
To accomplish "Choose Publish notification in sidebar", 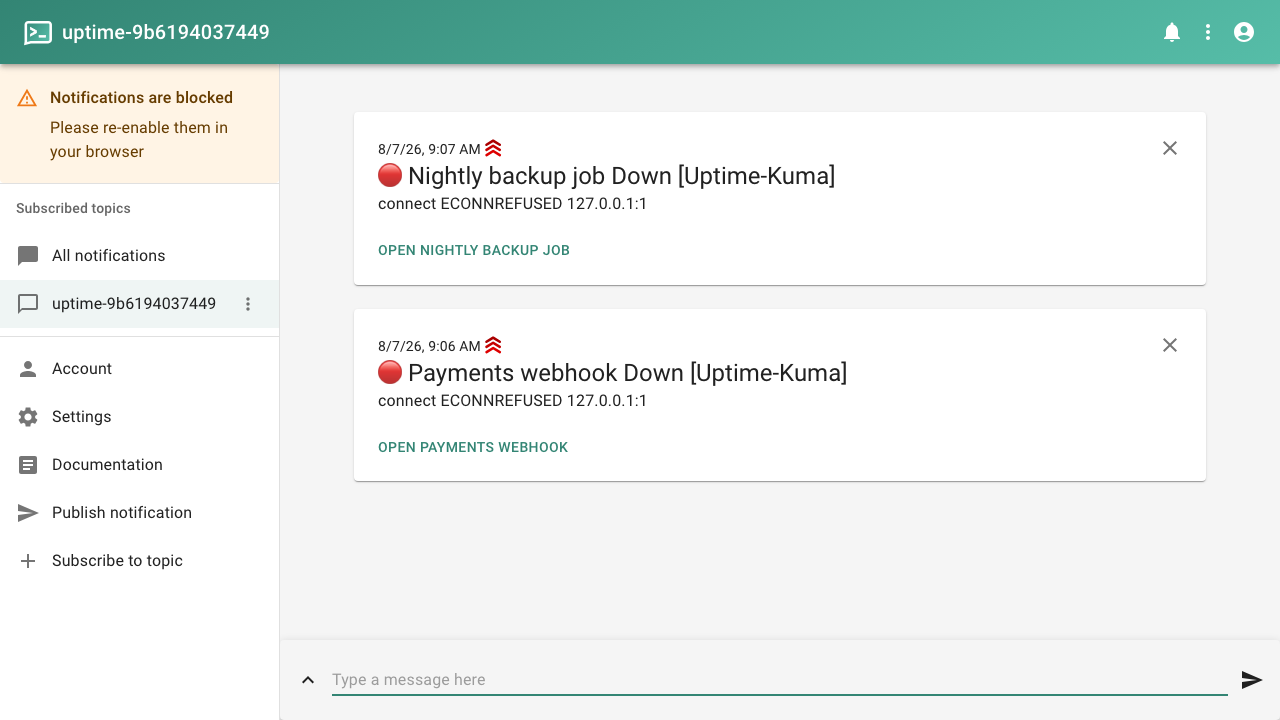I will click(x=139, y=513).
